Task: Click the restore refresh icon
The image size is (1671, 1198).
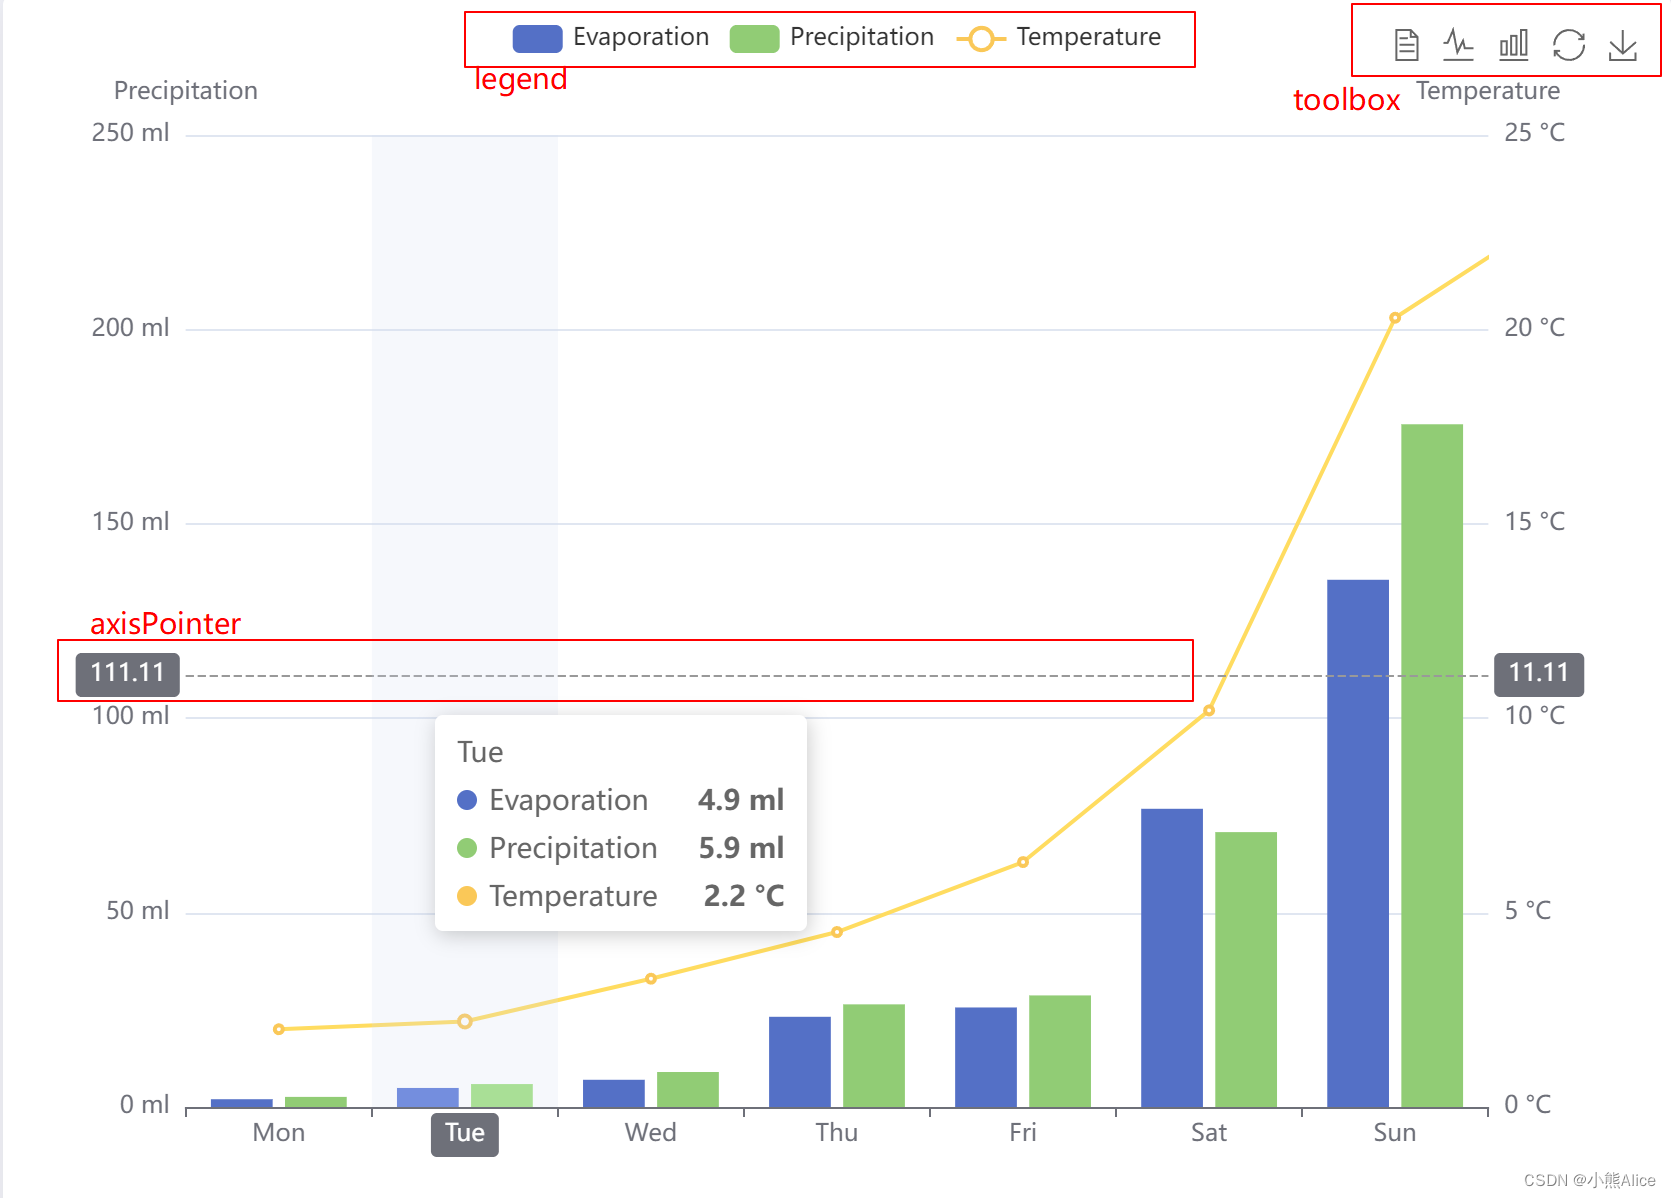Action: pyautogui.click(x=1569, y=45)
